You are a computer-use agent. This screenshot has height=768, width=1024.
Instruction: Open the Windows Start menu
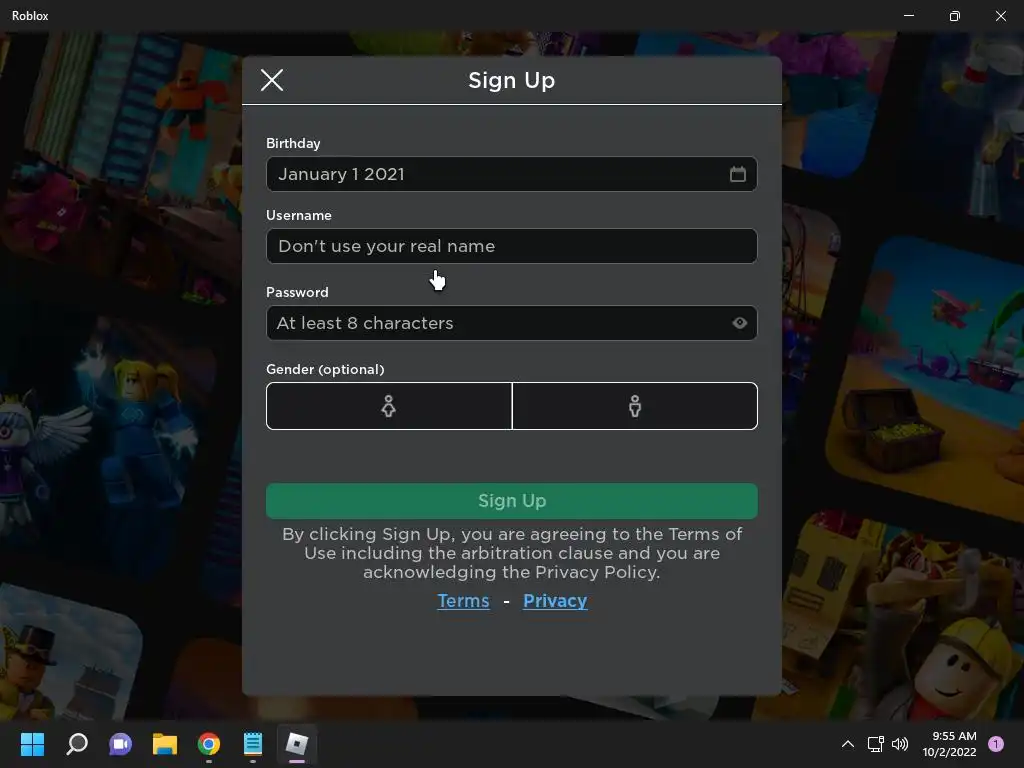pyautogui.click(x=32, y=744)
